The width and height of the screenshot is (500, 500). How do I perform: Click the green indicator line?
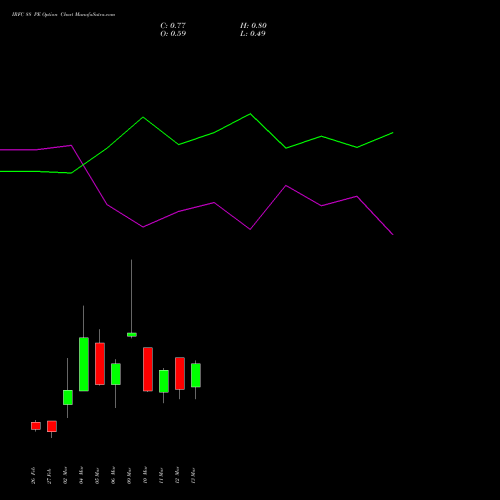pyautogui.click(x=213, y=133)
